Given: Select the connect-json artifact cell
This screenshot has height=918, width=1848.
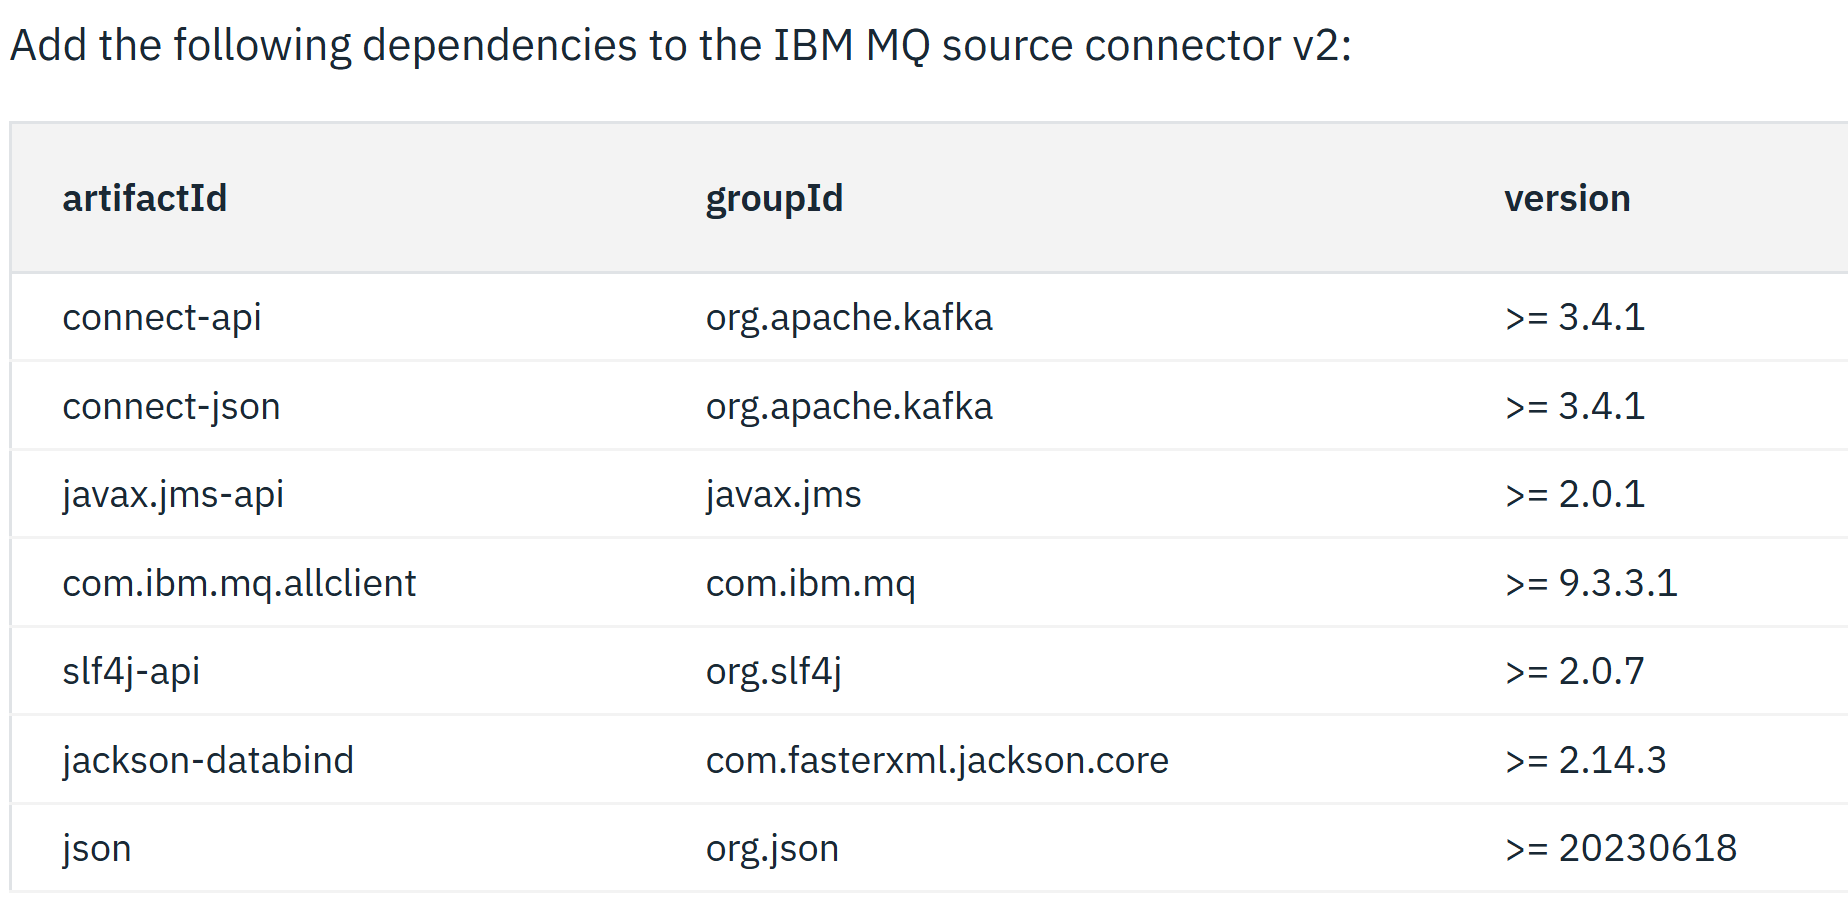Looking at the screenshot, I should coord(171,407).
